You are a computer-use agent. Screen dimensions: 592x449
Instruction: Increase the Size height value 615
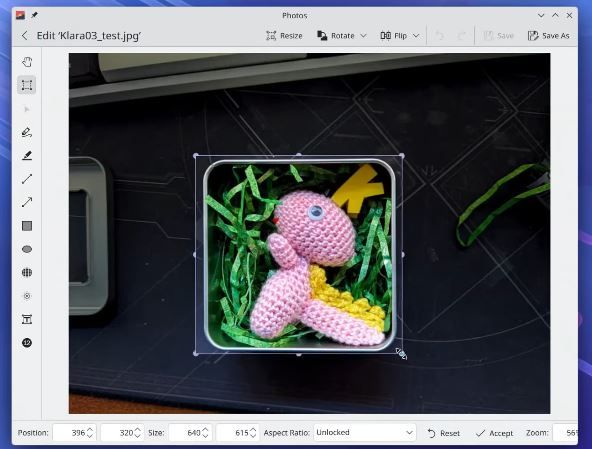(253, 430)
